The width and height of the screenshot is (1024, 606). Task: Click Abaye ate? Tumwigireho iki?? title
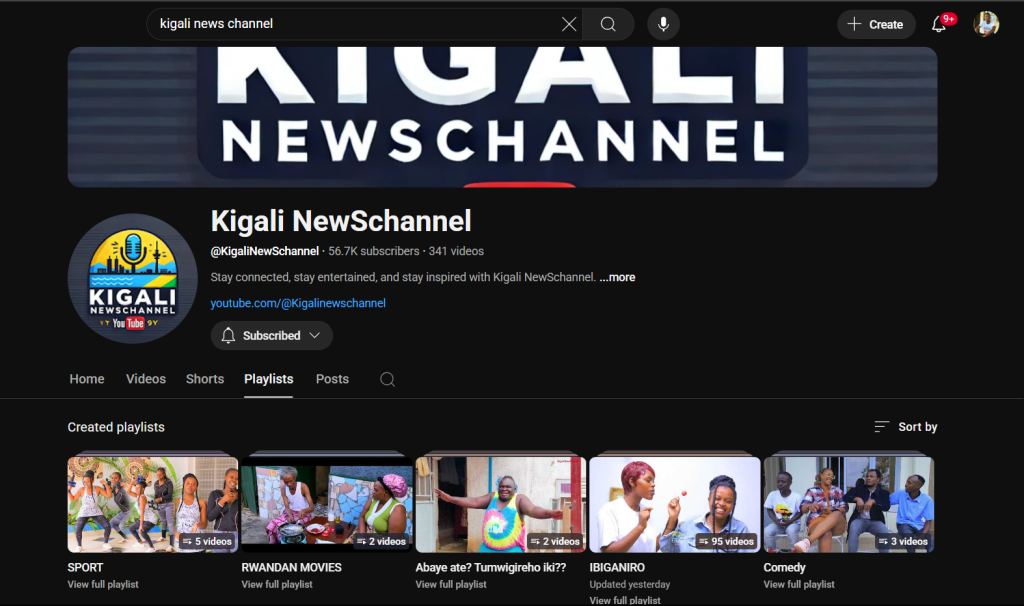point(490,567)
